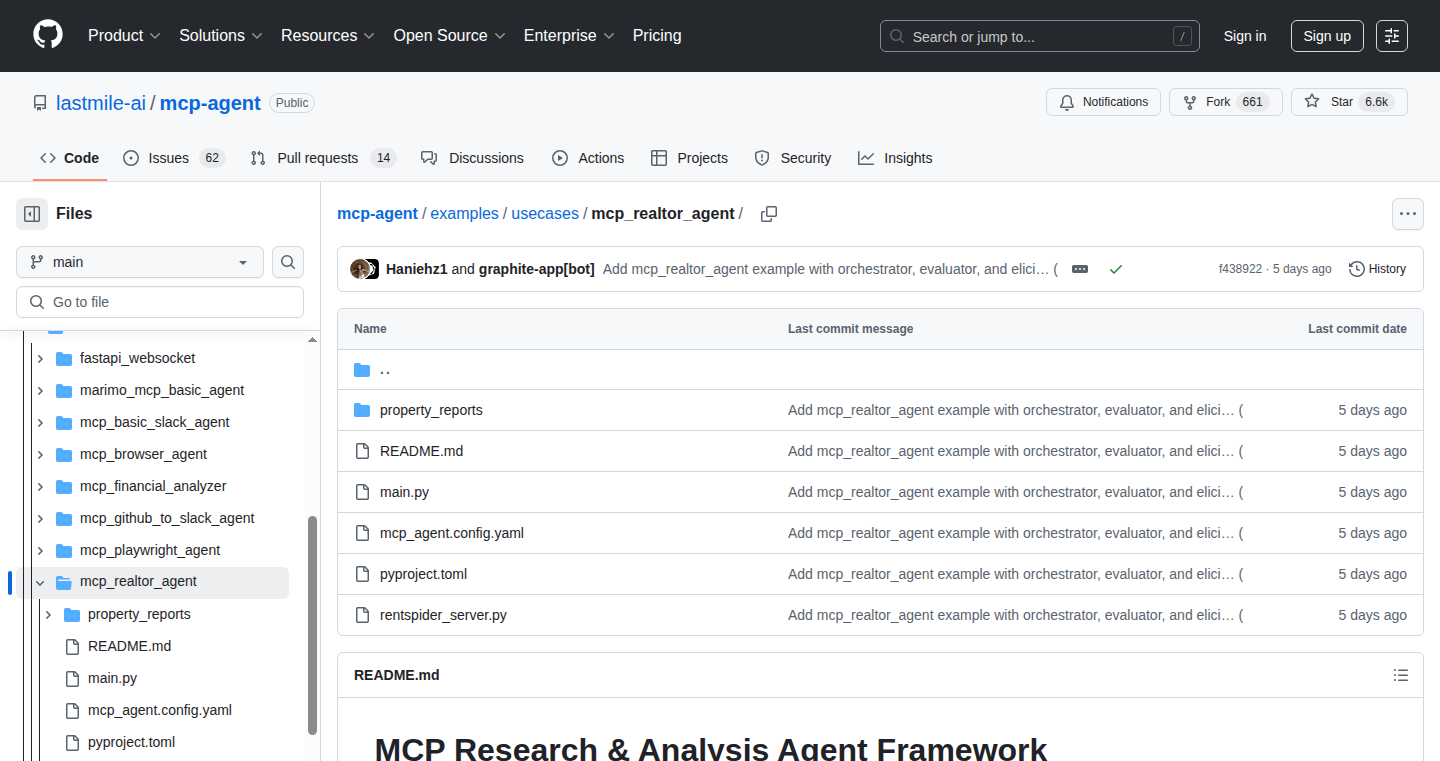The image size is (1440, 761).
Task: Go to the Pricing page
Action: pyautogui.click(x=657, y=36)
